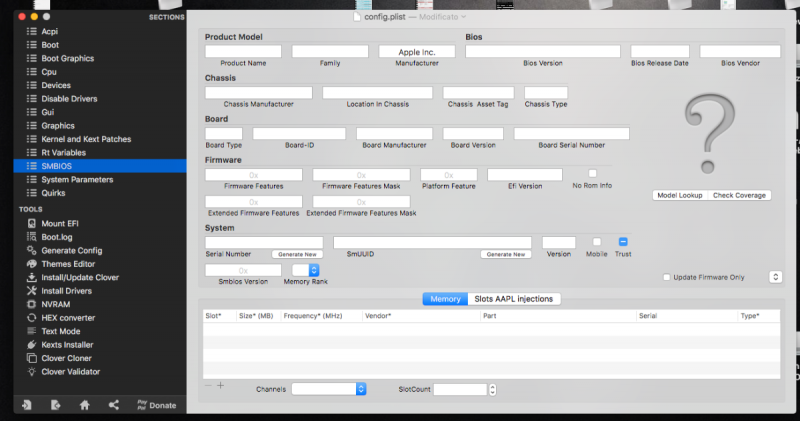The width and height of the screenshot is (800, 421).
Task: Open the title bar document dropdown chevron
Action: [463, 17]
